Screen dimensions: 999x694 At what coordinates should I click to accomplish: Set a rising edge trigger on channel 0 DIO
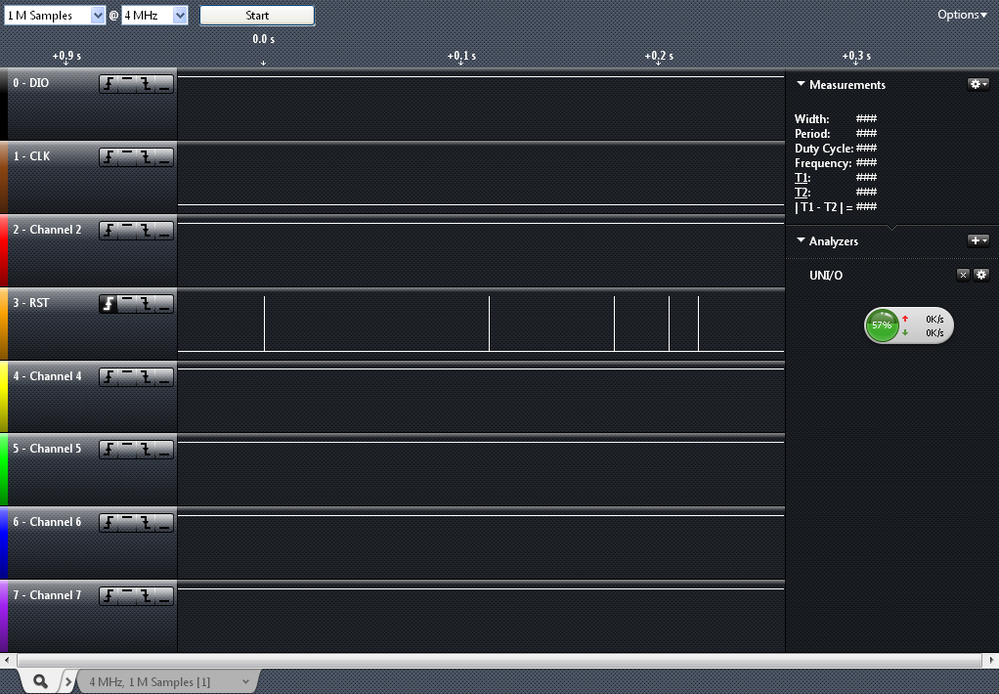110,84
